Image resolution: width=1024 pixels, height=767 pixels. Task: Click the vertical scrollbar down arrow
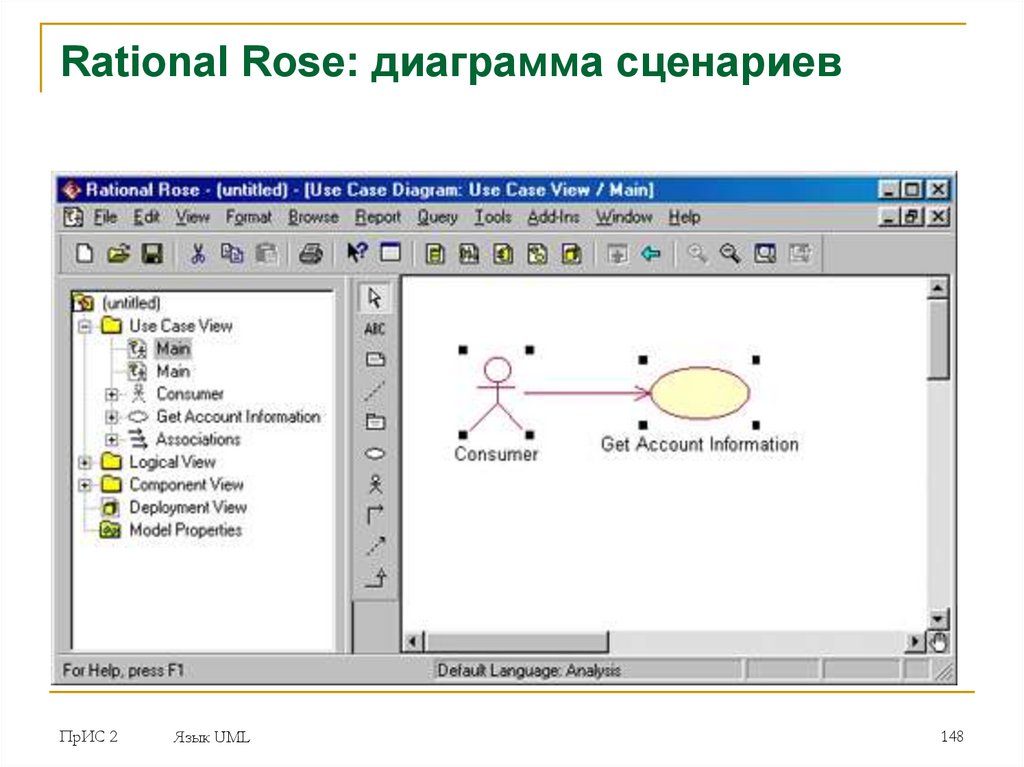pos(938,619)
